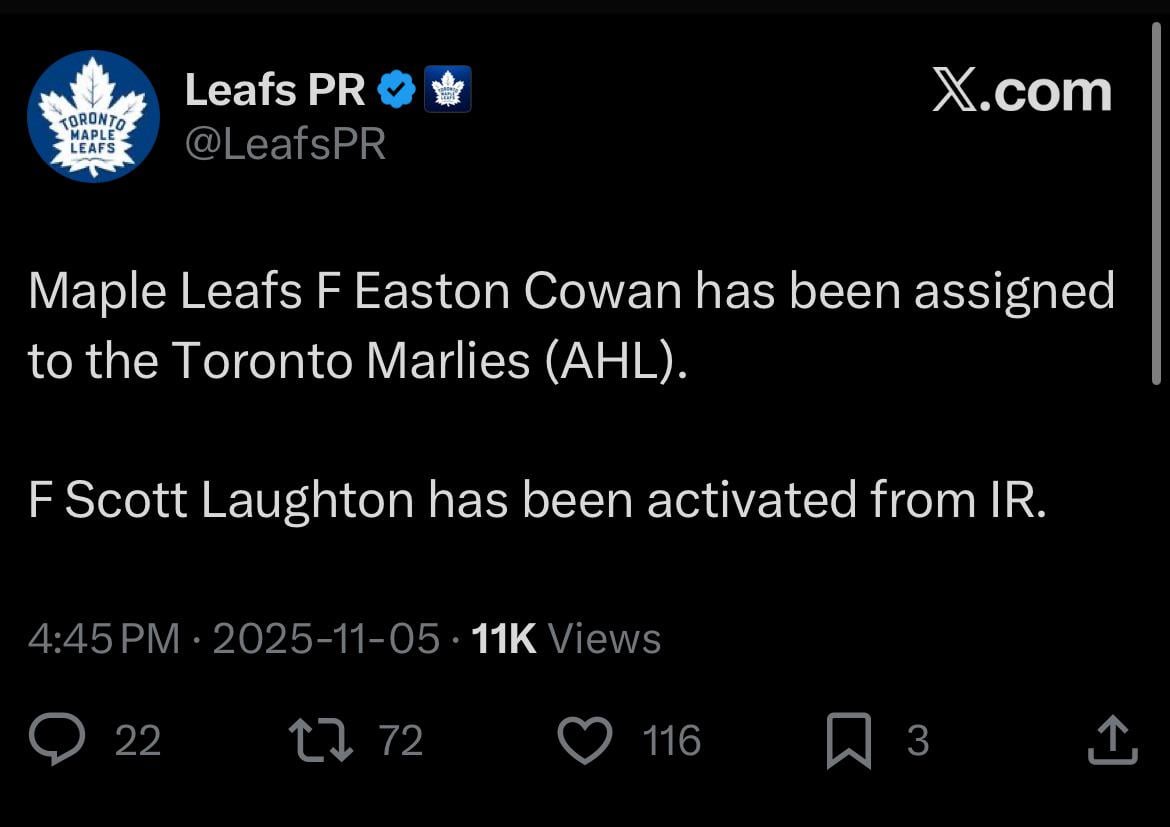Screen dimensions: 1170x827
Task: Click the blue verified checkmark badge
Action: tap(397, 87)
